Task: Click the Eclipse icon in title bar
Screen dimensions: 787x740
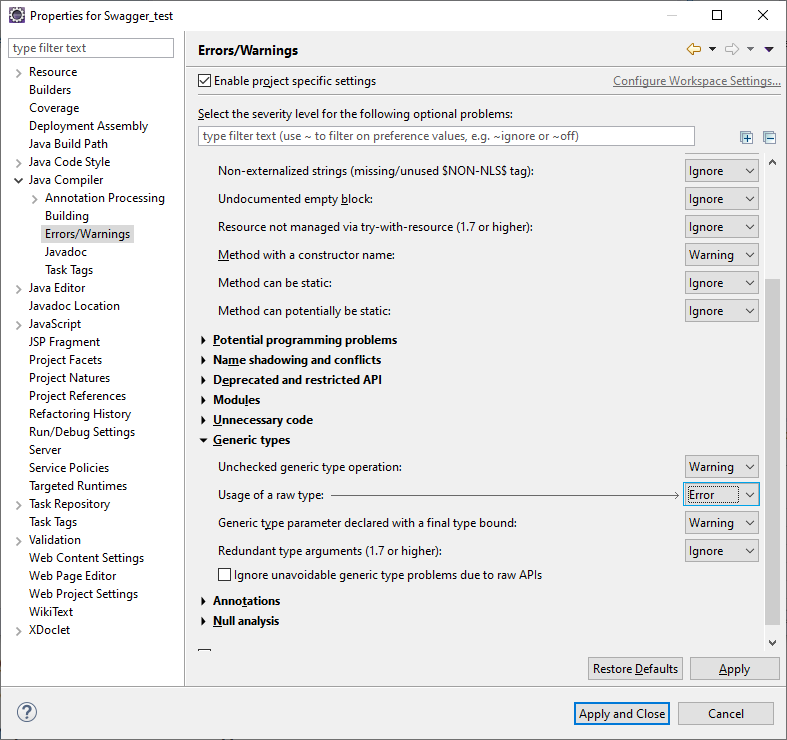Action: point(16,16)
